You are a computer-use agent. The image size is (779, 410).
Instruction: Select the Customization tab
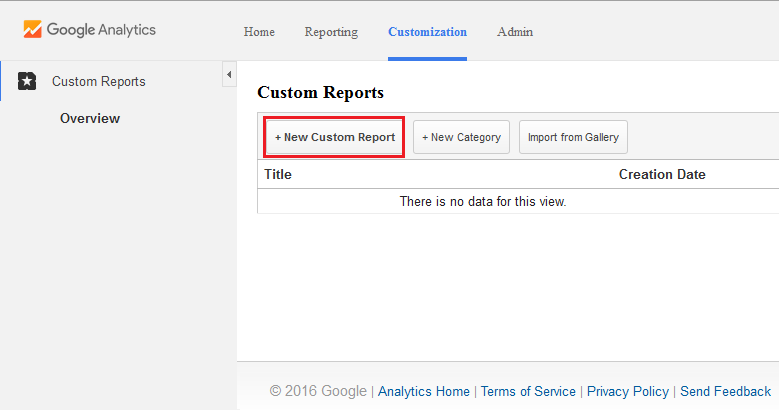(x=427, y=32)
